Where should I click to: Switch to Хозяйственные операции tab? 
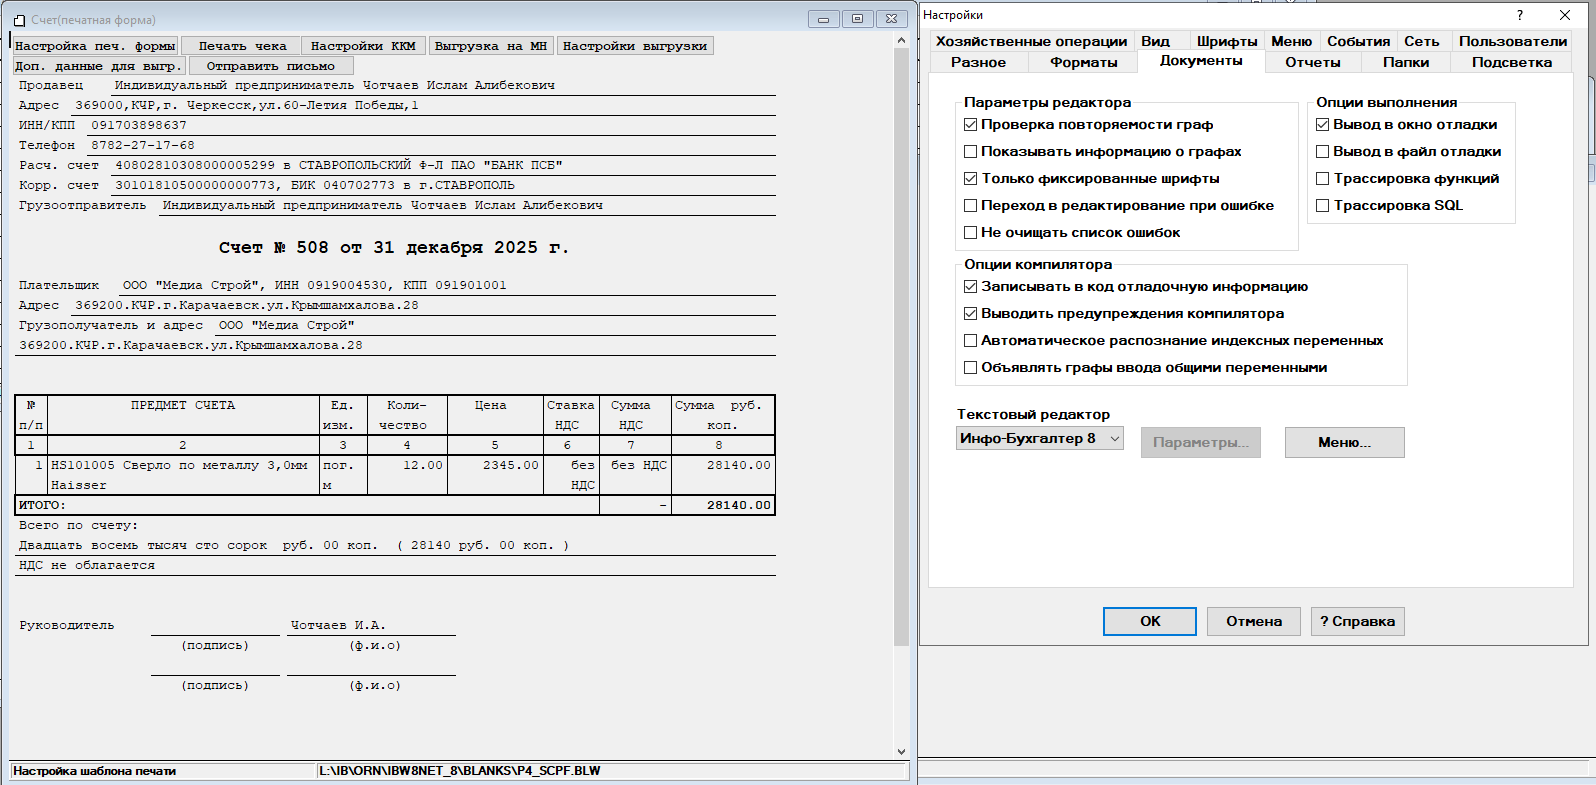[1031, 41]
